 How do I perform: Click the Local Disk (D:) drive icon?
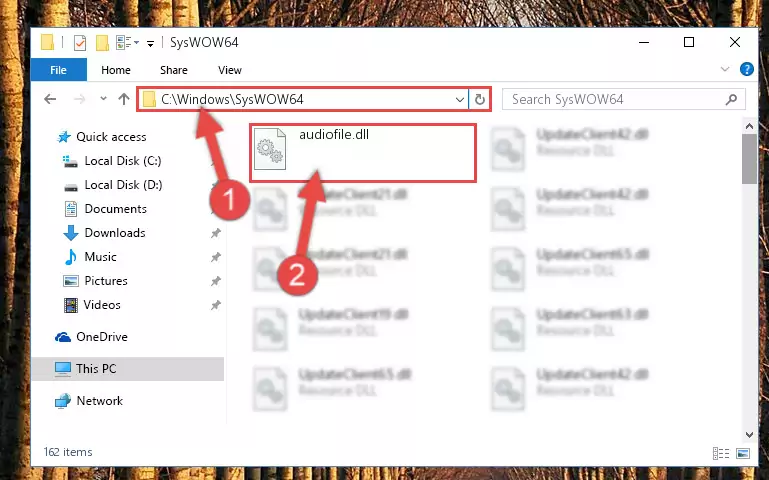point(71,187)
